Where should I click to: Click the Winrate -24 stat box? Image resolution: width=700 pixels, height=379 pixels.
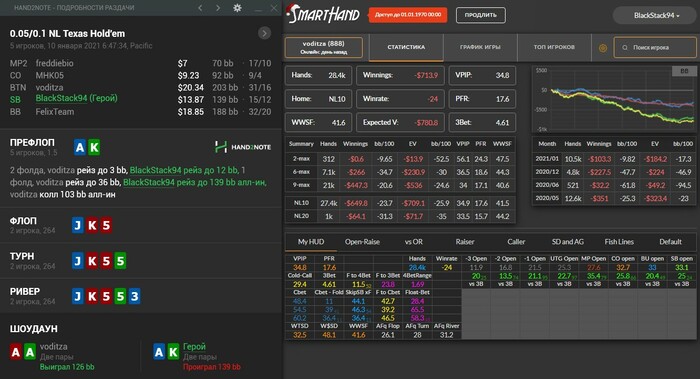[400, 99]
